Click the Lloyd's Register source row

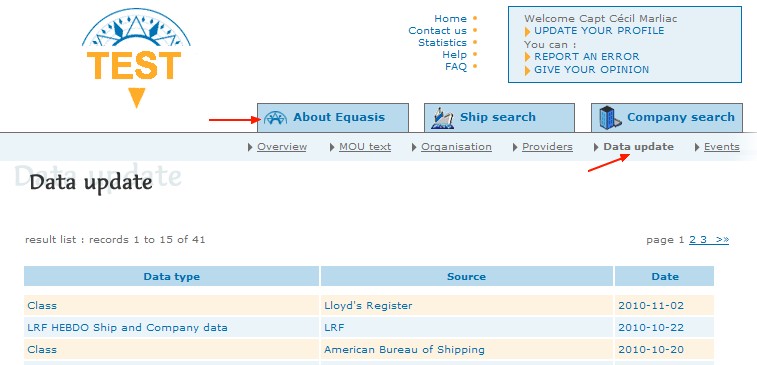368,306
